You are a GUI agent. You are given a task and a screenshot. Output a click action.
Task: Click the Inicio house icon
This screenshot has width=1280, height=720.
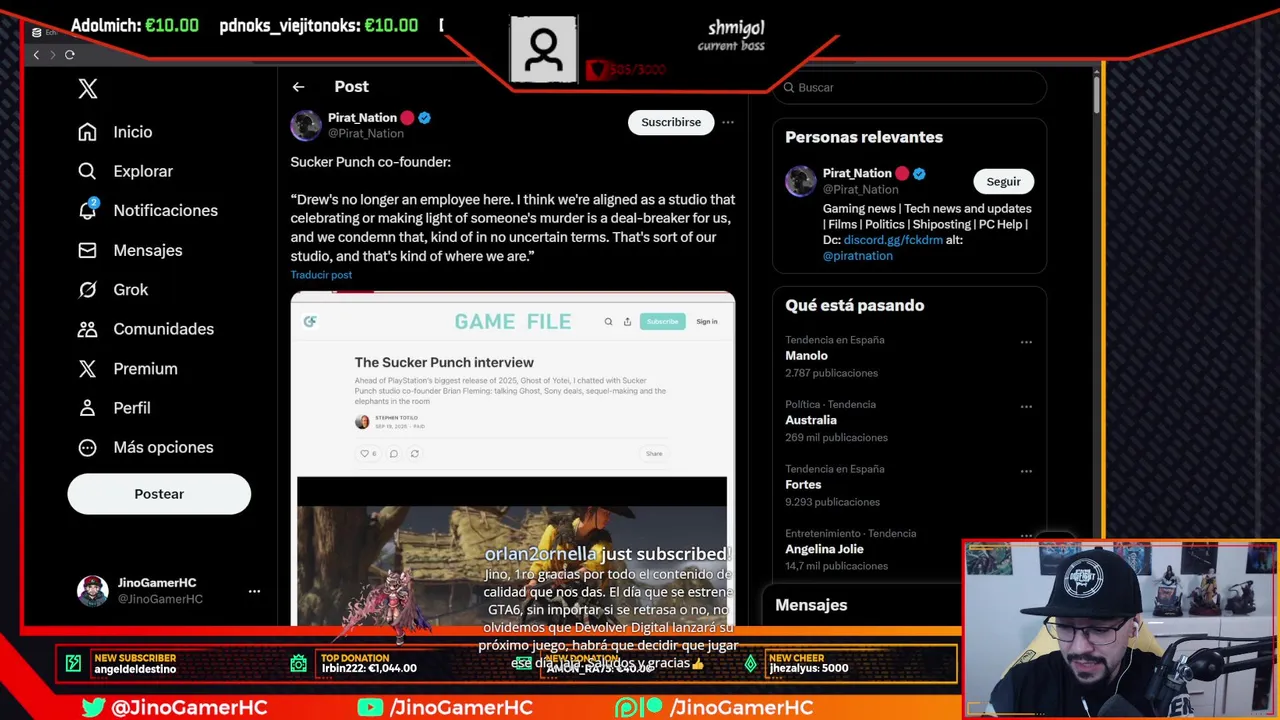[x=88, y=132]
